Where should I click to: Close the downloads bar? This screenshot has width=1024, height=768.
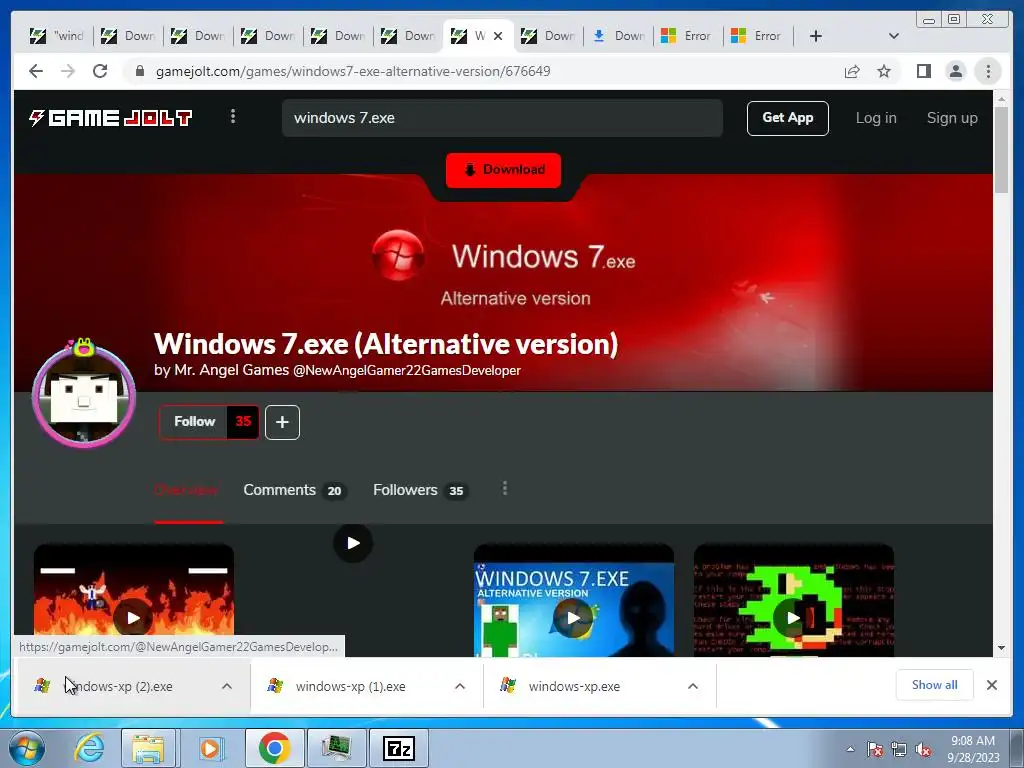click(x=991, y=685)
